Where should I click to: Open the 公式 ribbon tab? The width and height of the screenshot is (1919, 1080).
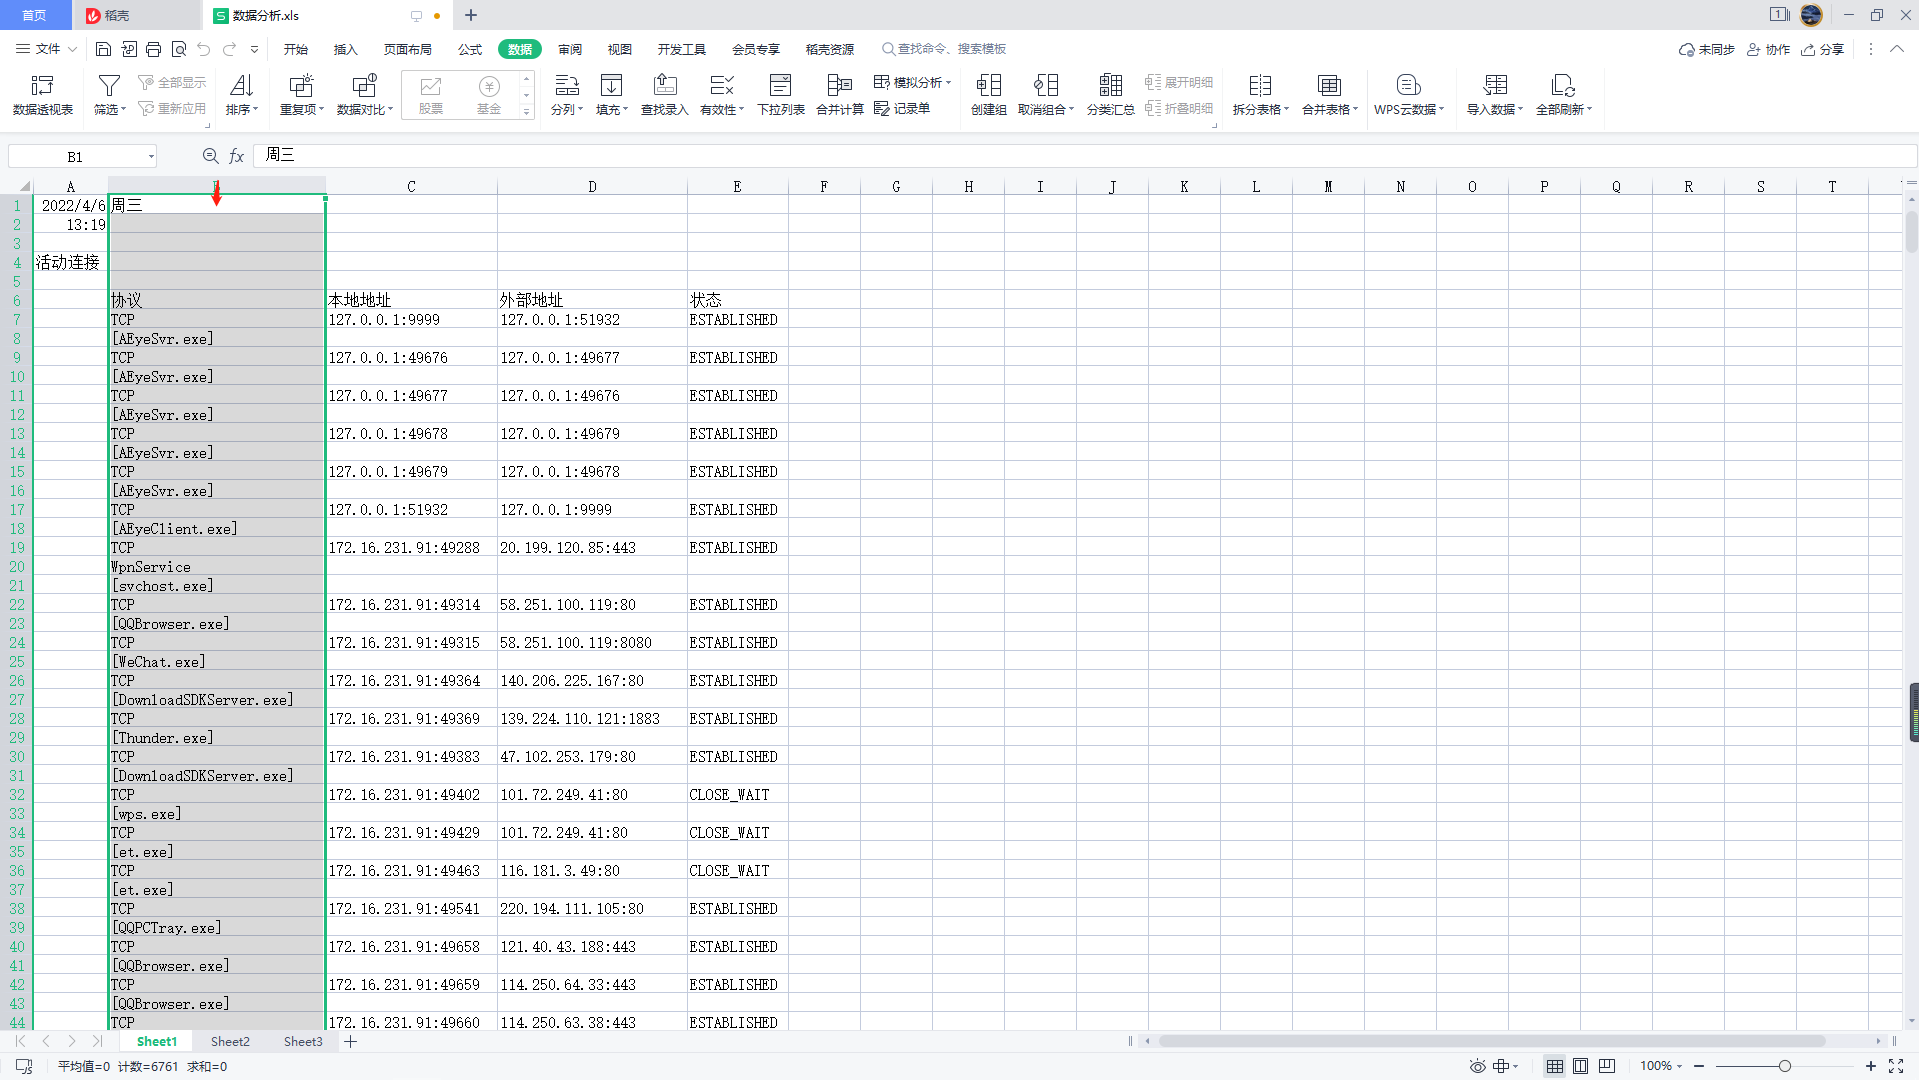[470, 49]
